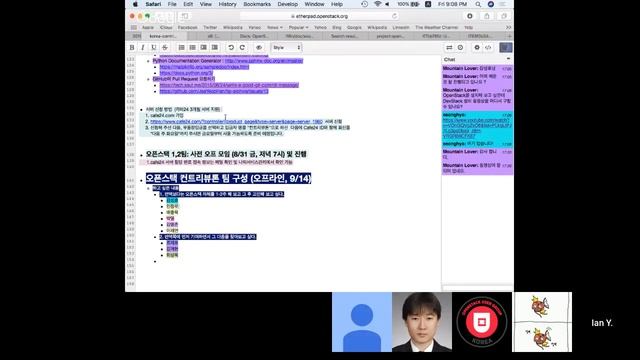640x360 pixels.
Task: Toggle bold formatting in Etherpad toolbar
Action: [x=132, y=48]
